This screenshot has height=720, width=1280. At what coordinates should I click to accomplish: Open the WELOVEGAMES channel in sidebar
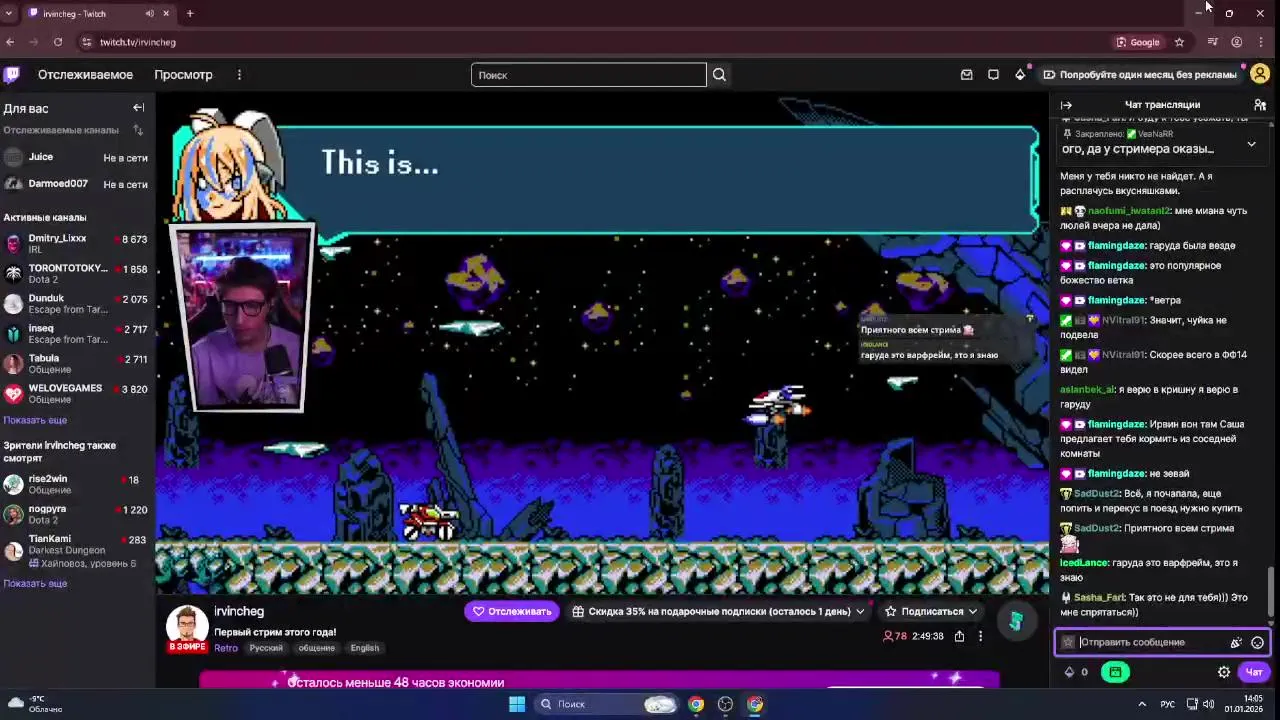coord(77,393)
